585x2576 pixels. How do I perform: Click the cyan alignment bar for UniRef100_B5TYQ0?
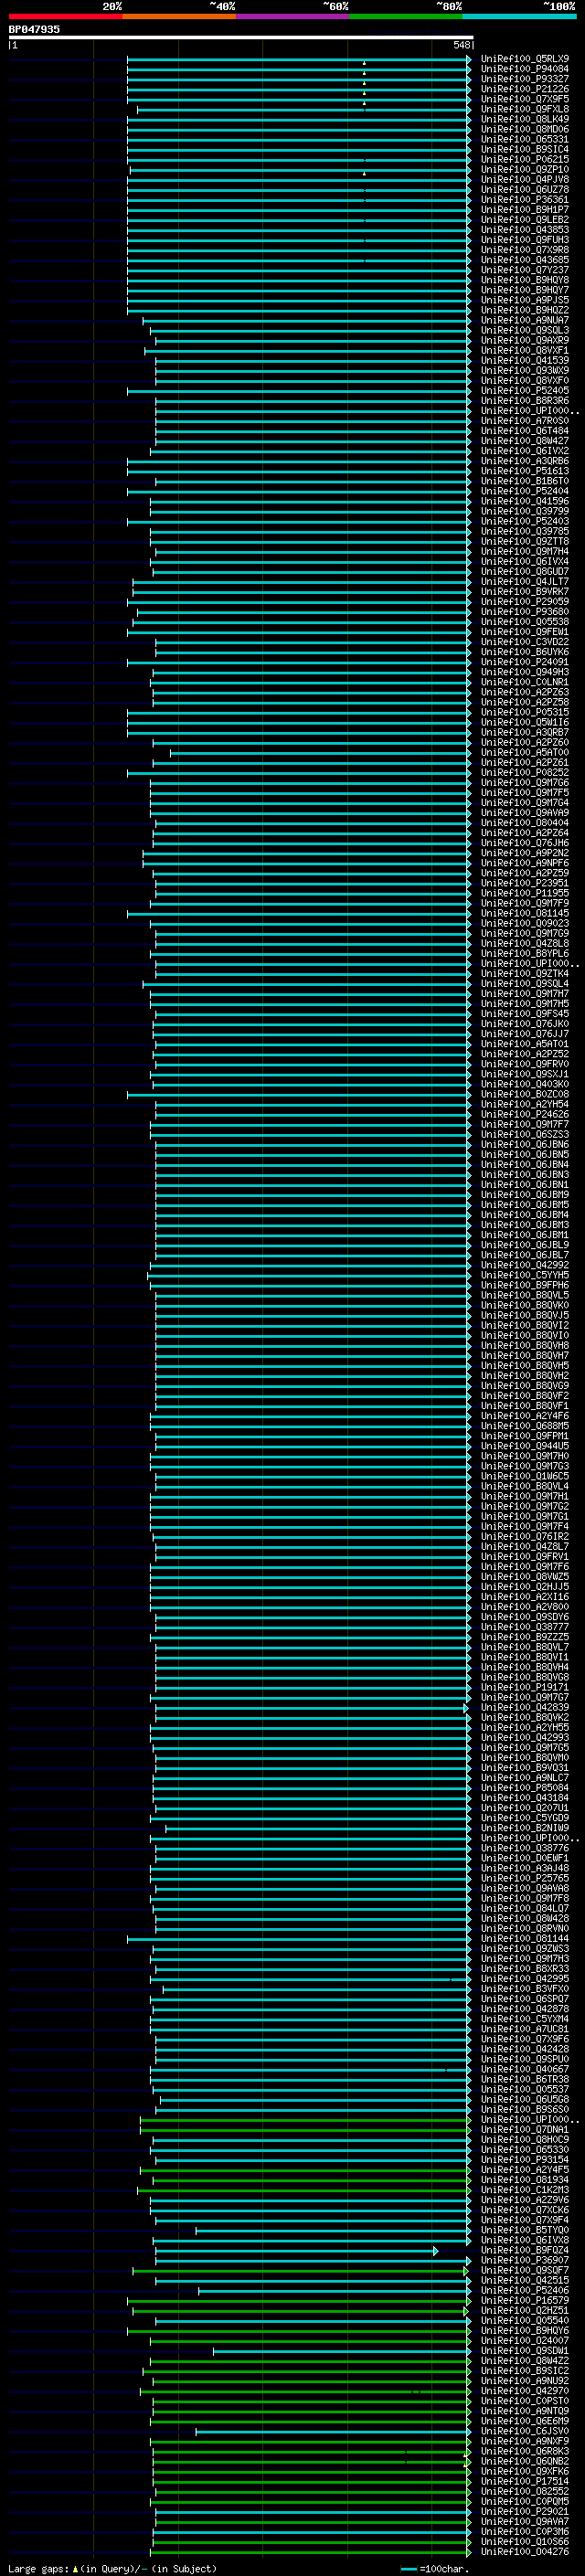click(x=331, y=2230)
